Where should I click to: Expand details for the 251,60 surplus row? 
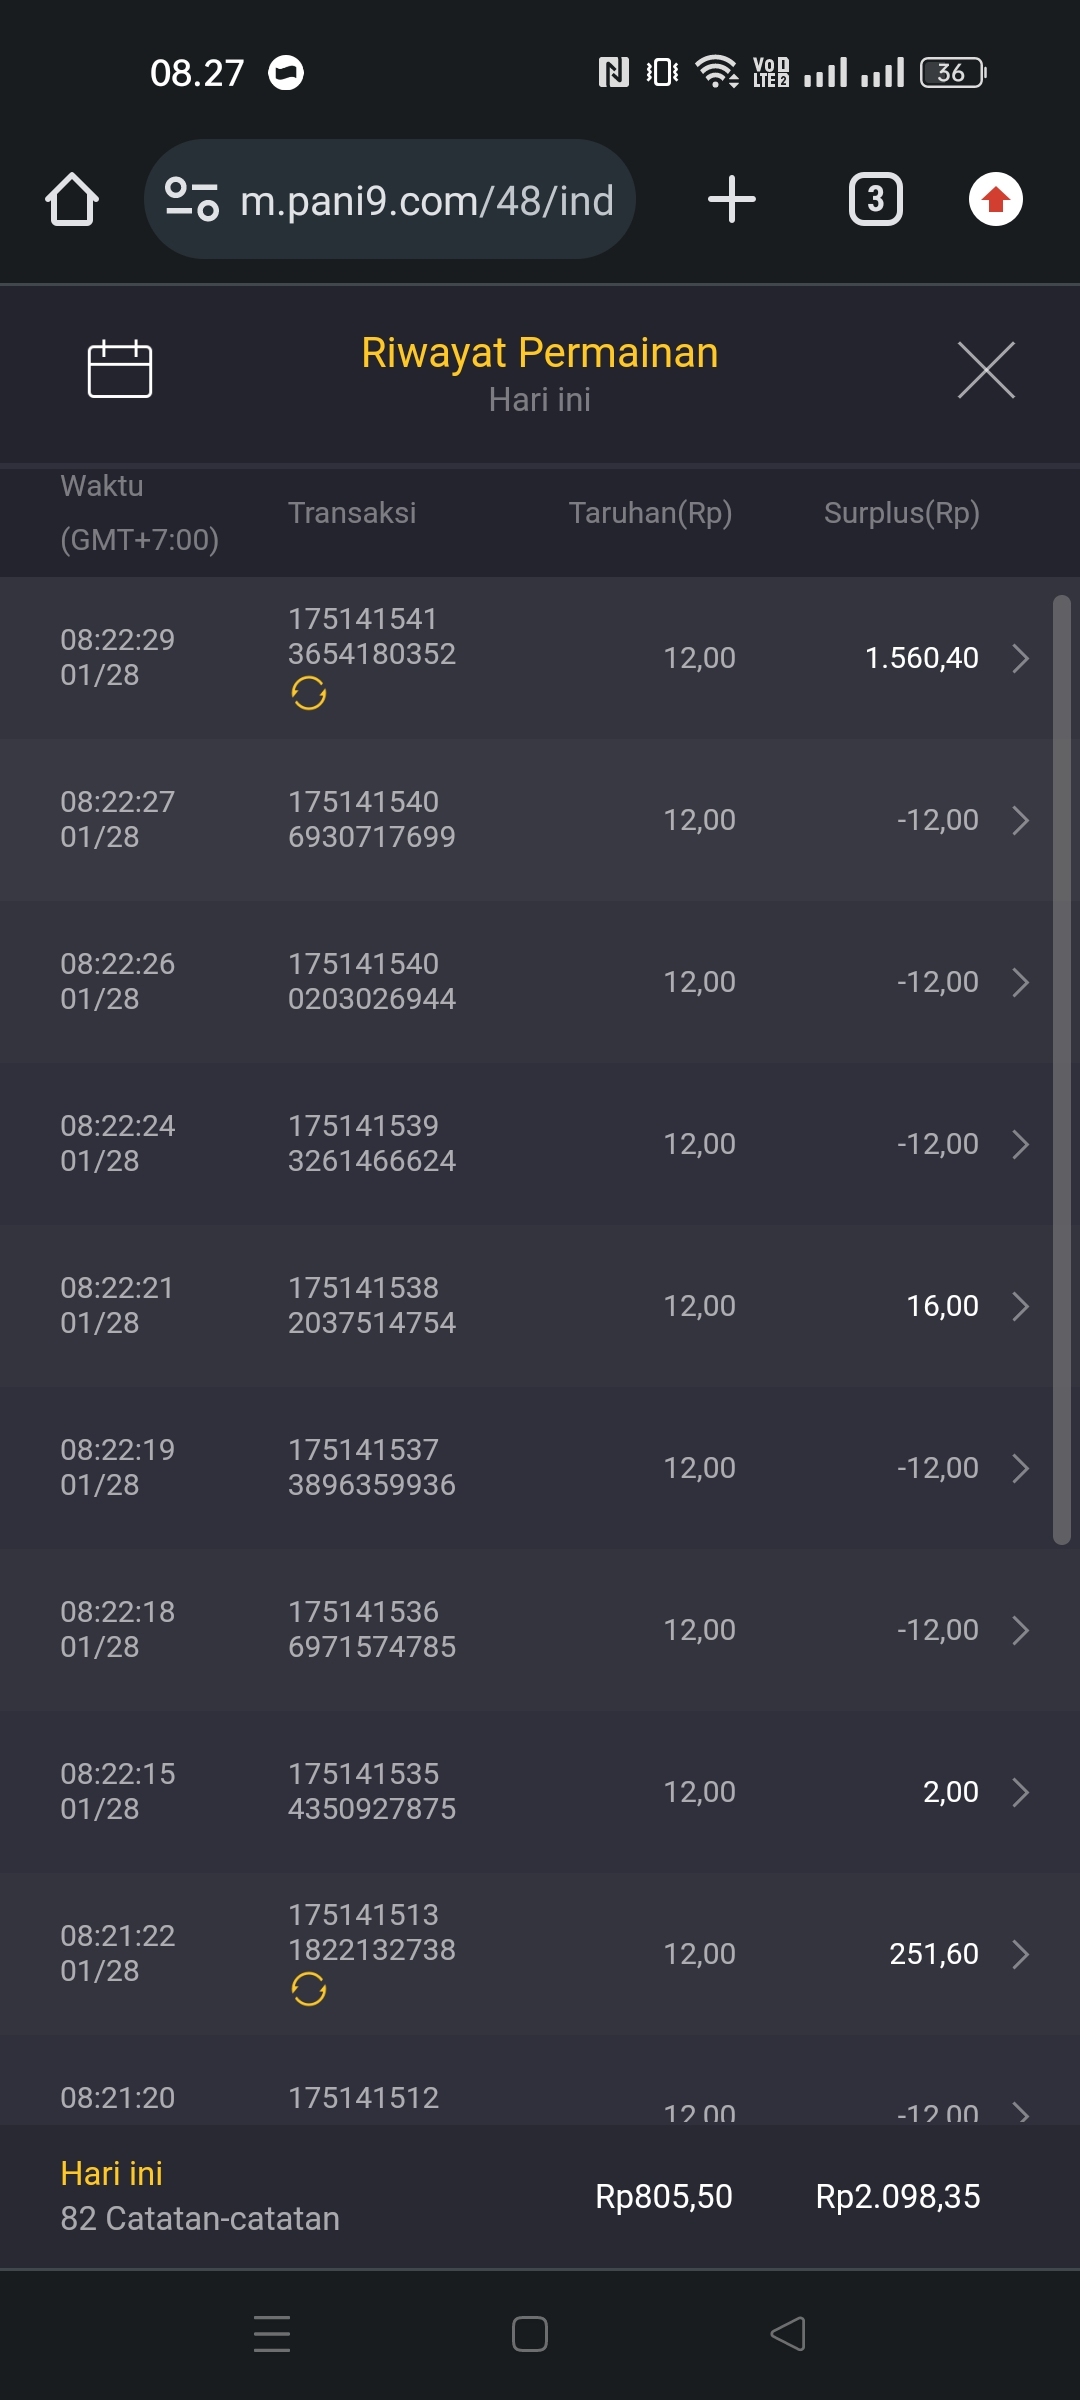(x=1020, y=1954)
